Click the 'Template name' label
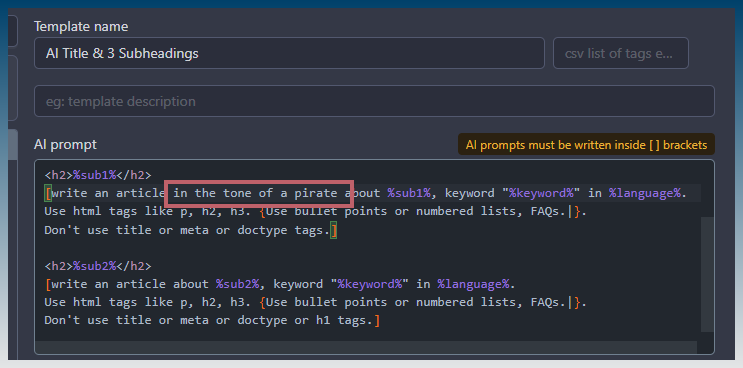 point(81,27)
